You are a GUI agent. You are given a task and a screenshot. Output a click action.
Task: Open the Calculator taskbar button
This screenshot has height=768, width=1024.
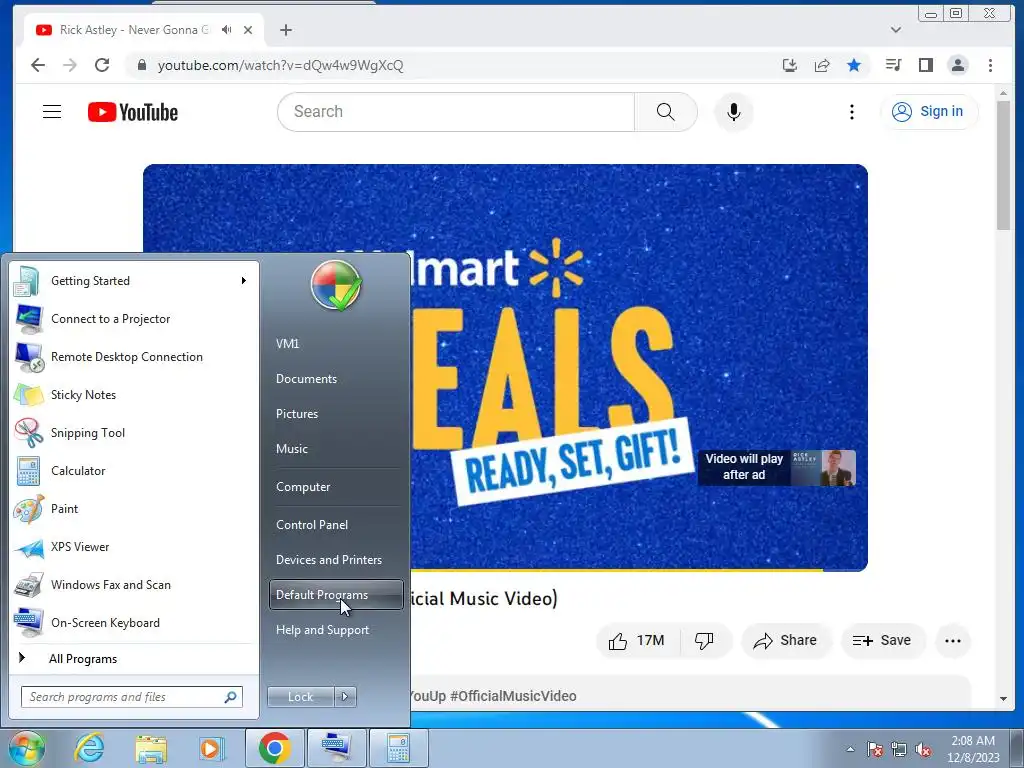(398, 748)
